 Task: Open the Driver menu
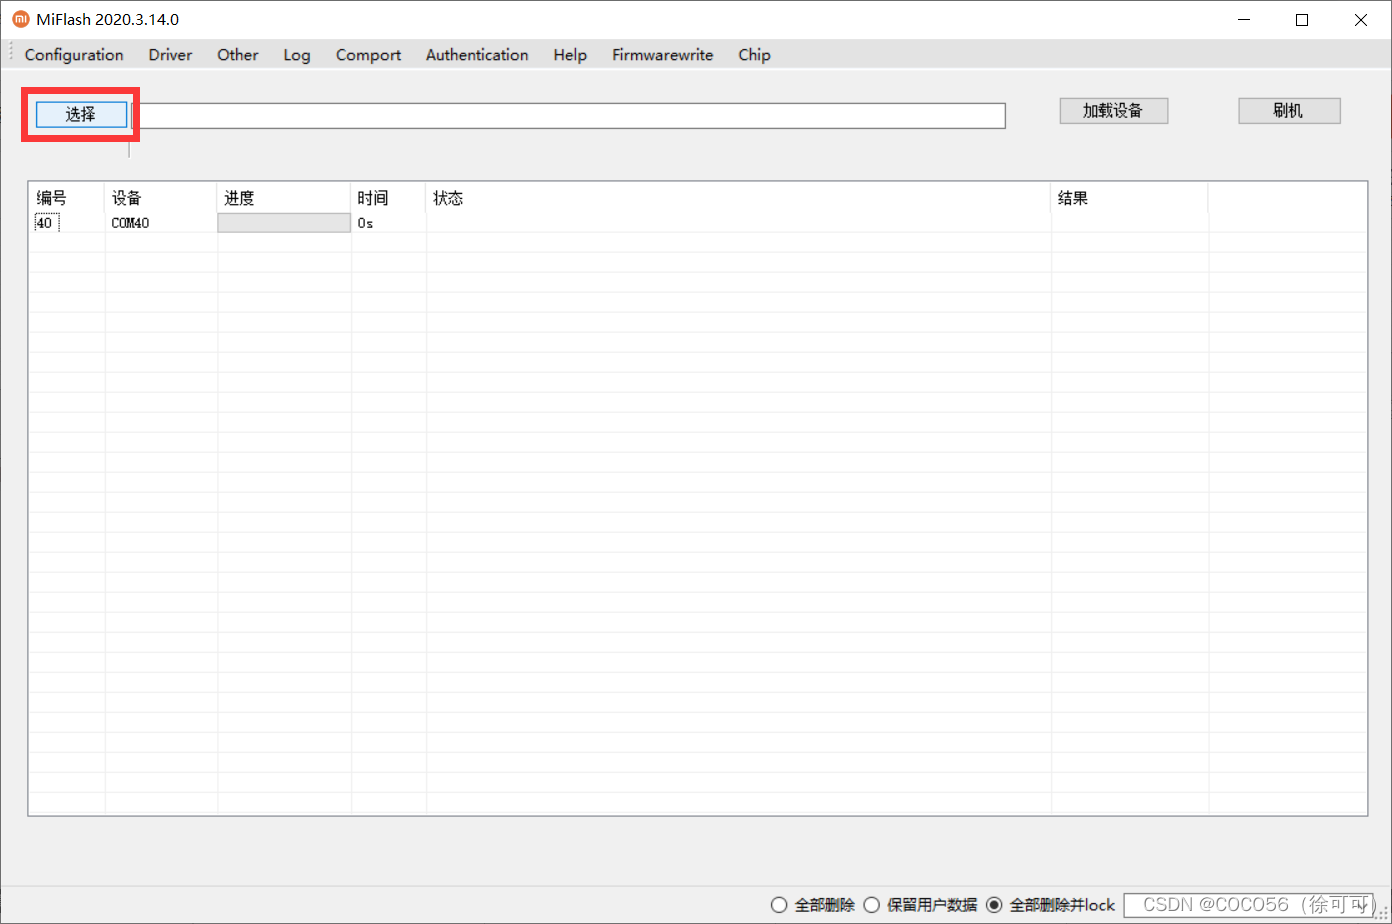pyautogui.click(x=170, y=55)
